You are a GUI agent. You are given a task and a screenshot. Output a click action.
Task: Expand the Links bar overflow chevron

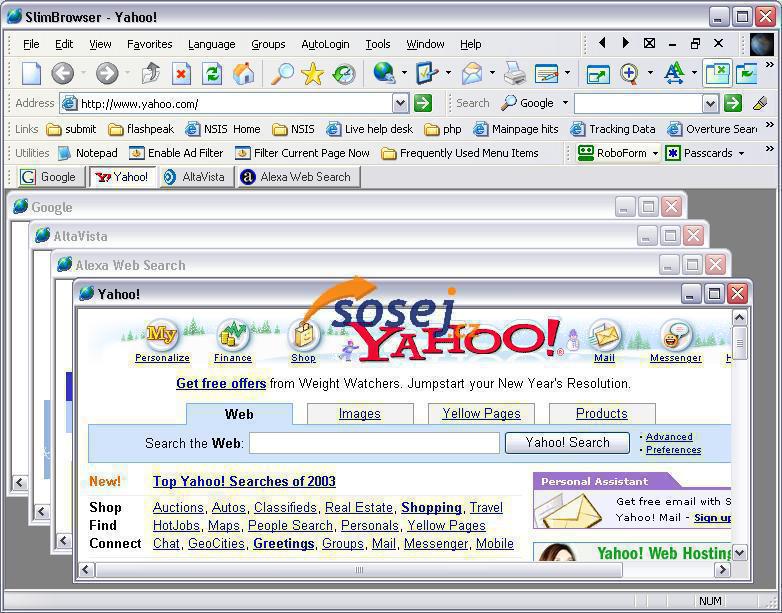pos(770,124)
